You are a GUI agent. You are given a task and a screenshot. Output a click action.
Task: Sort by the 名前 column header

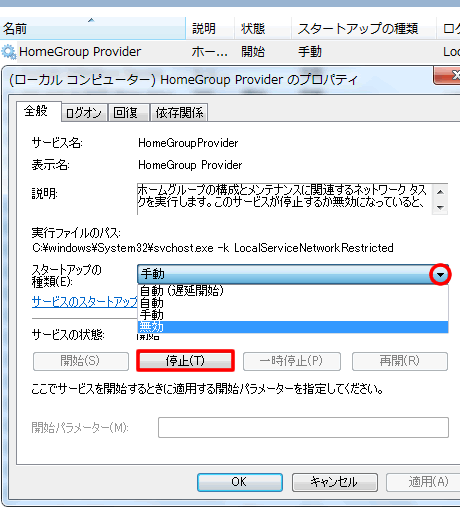pos(93,28)
